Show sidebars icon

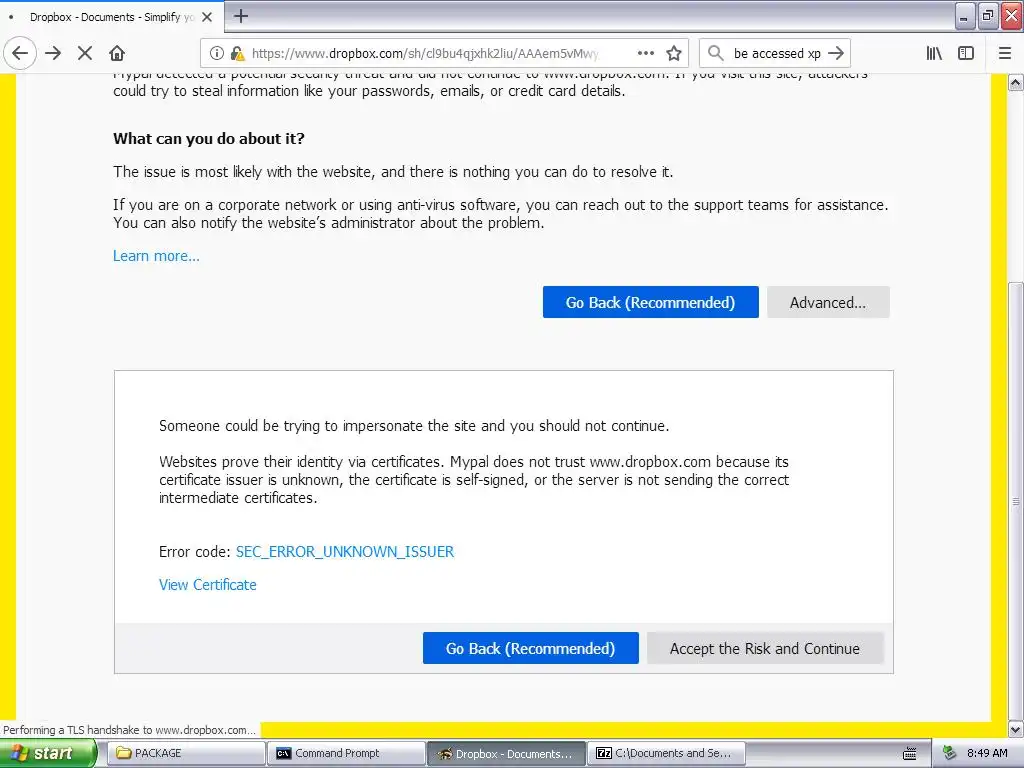966,53
